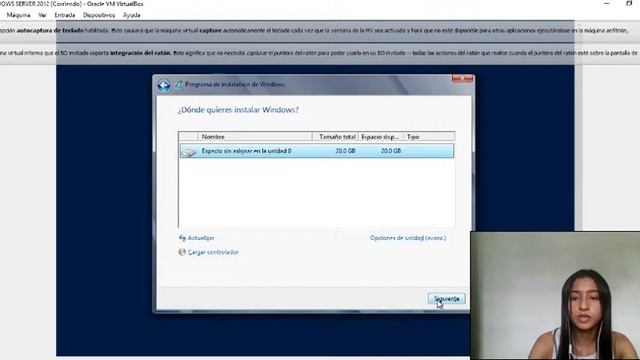The height and width of the screenshot is (360, 640).
Task: Click the Cargar controlador link
Action: coord(213,252)
